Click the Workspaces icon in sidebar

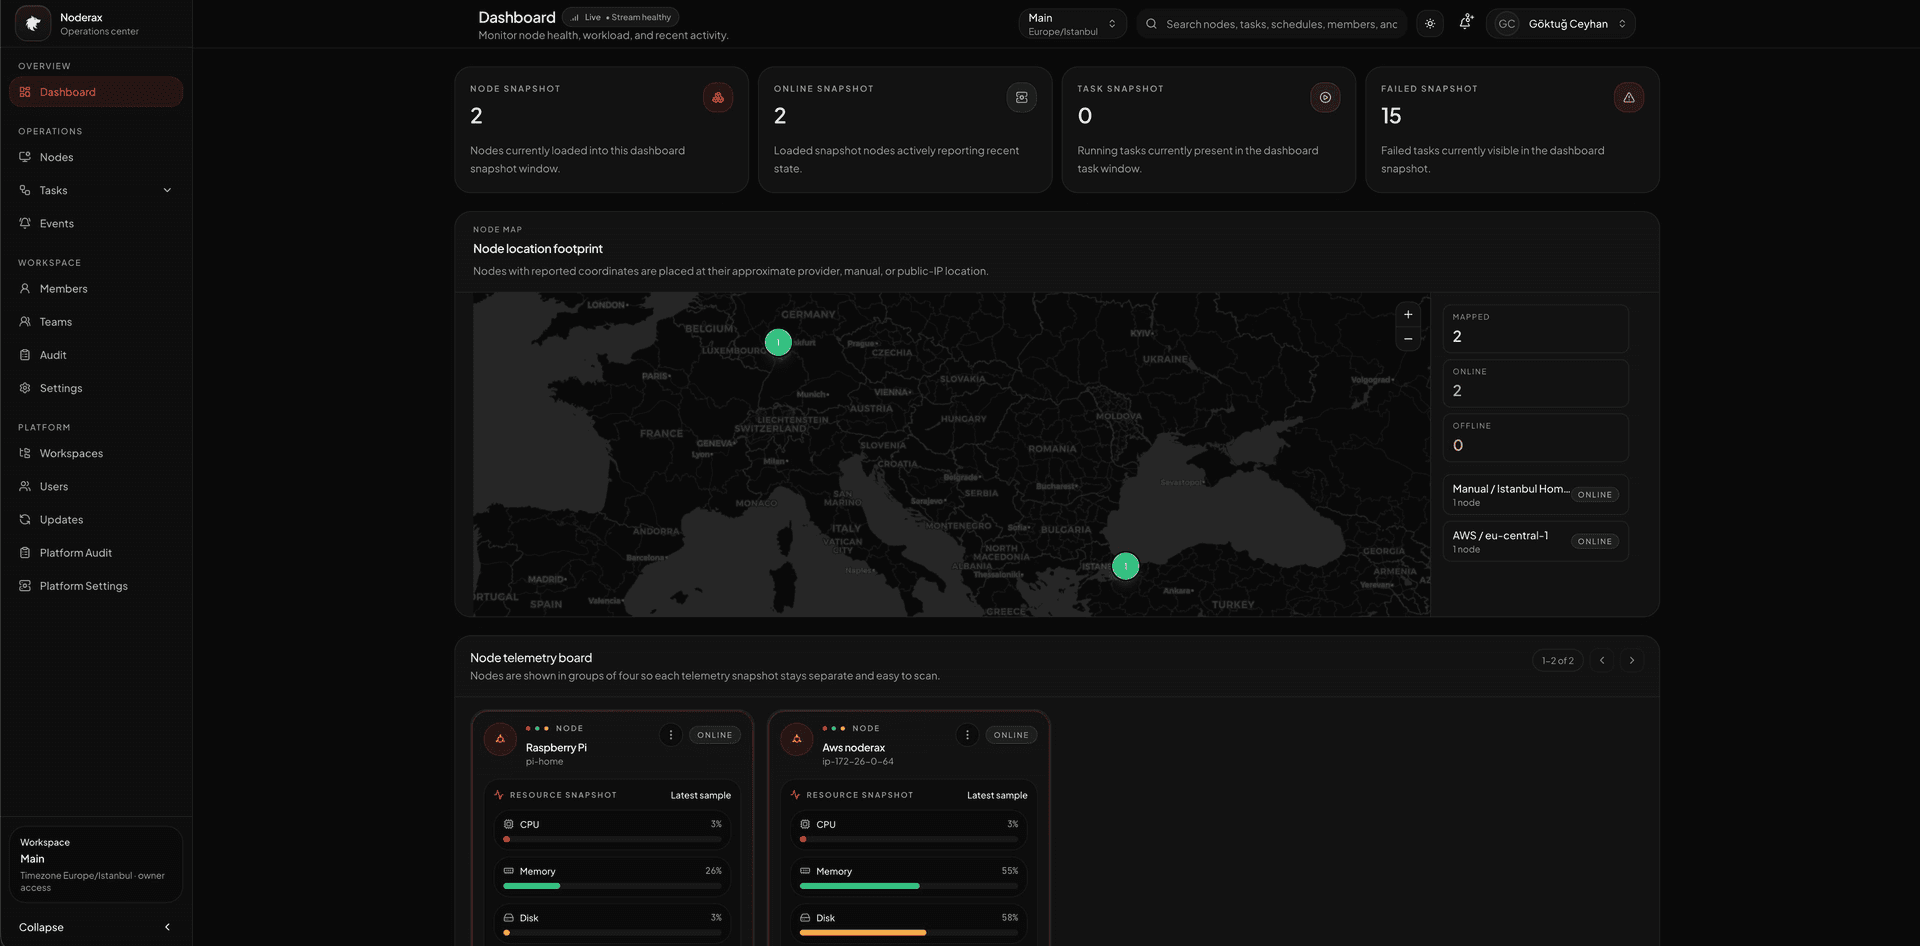(25, 453)
